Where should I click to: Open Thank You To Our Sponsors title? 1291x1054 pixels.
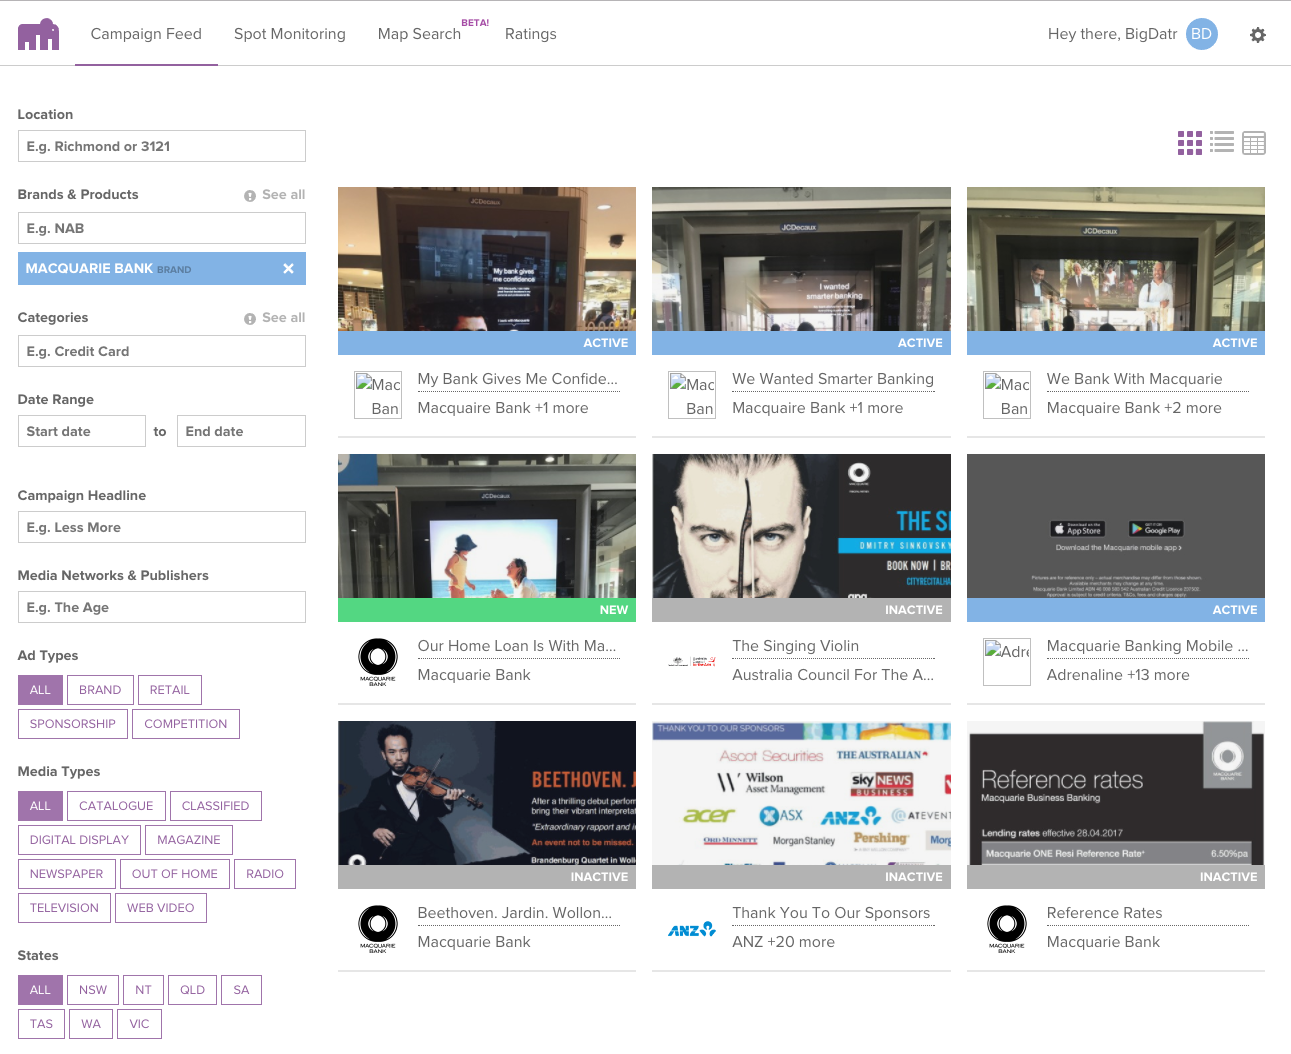tap(831, 913)
